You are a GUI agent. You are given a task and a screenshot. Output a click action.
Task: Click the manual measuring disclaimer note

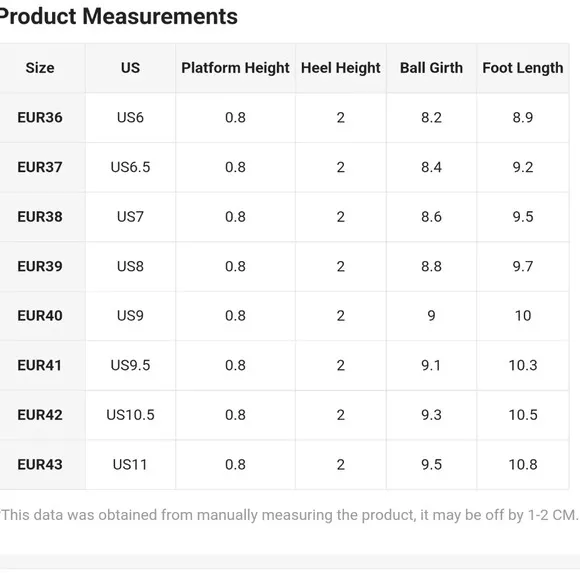pyautogui.click(x=289, y=515)
